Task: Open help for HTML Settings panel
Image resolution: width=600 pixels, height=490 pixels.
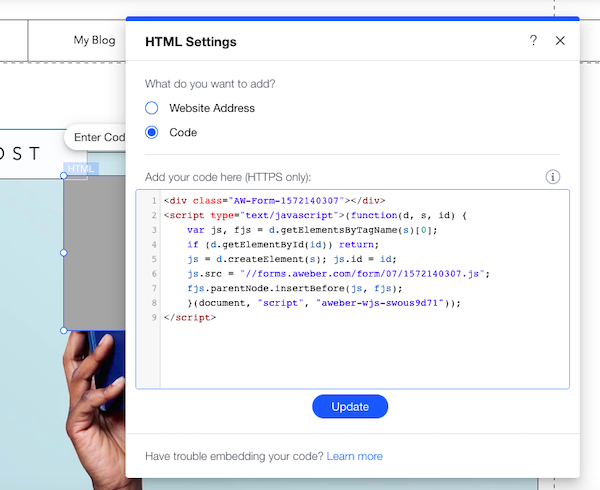Action: [x=533, y=41]
